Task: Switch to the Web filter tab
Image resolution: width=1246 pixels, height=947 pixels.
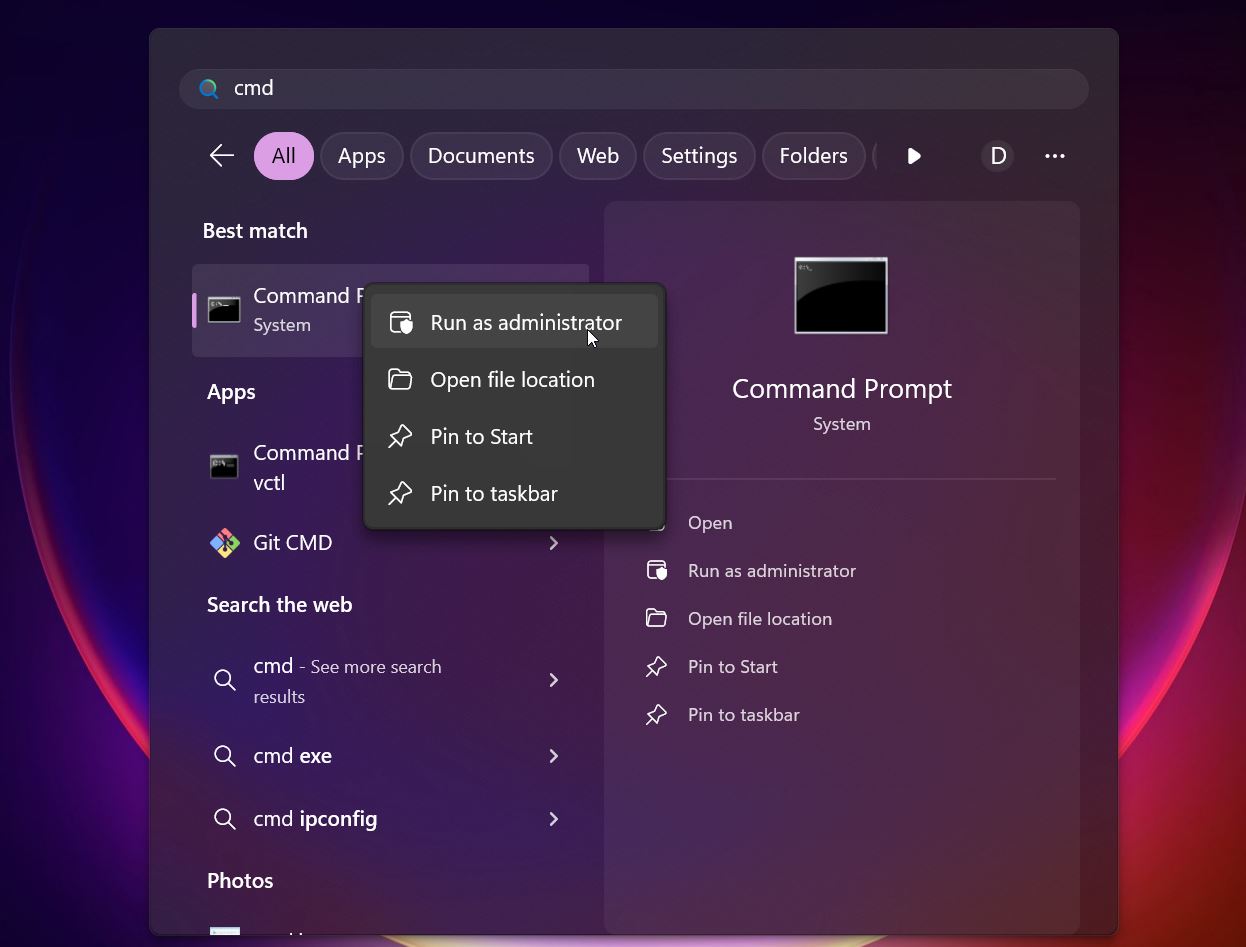Action: 598,156
